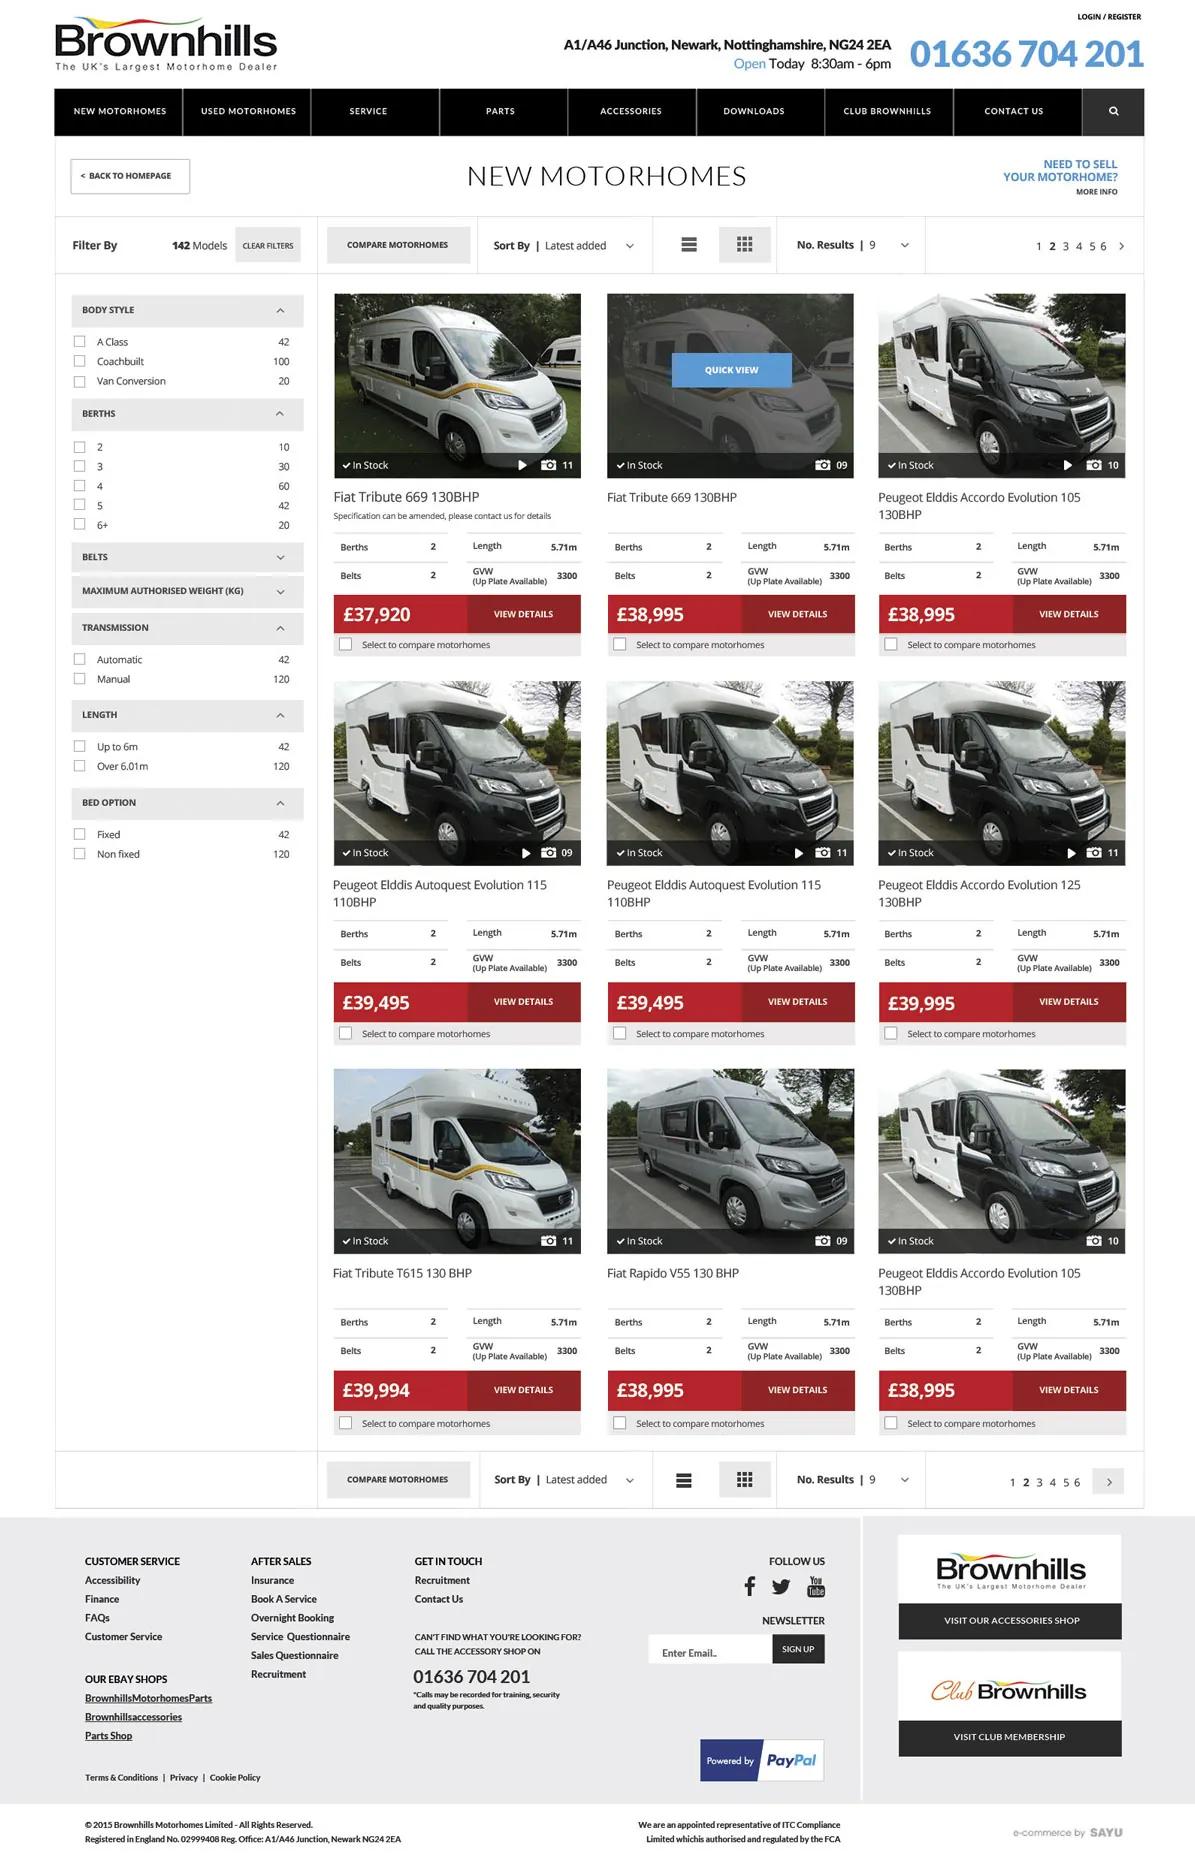Enable the 6+ berths filter checkbox
Viewport: 1195px width, 1861px height.
tap(79, 524)
